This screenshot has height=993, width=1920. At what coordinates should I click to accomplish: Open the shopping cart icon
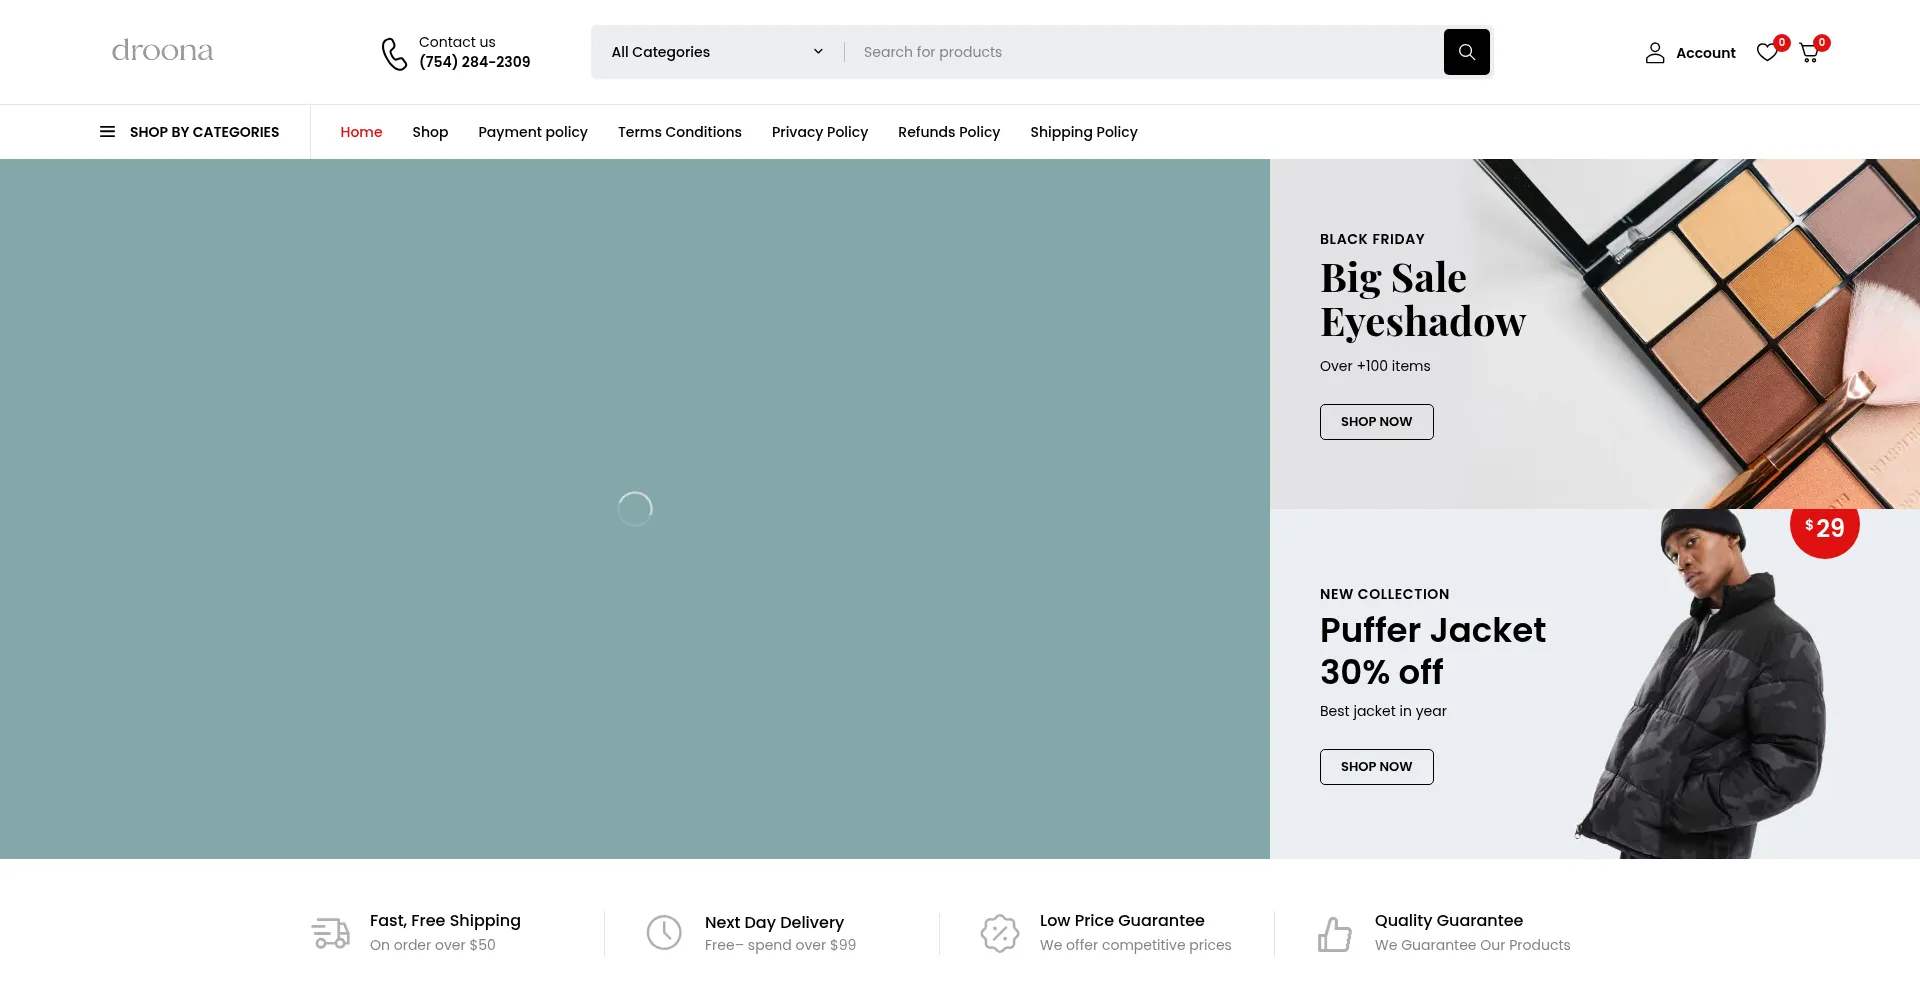[1808, 53]
